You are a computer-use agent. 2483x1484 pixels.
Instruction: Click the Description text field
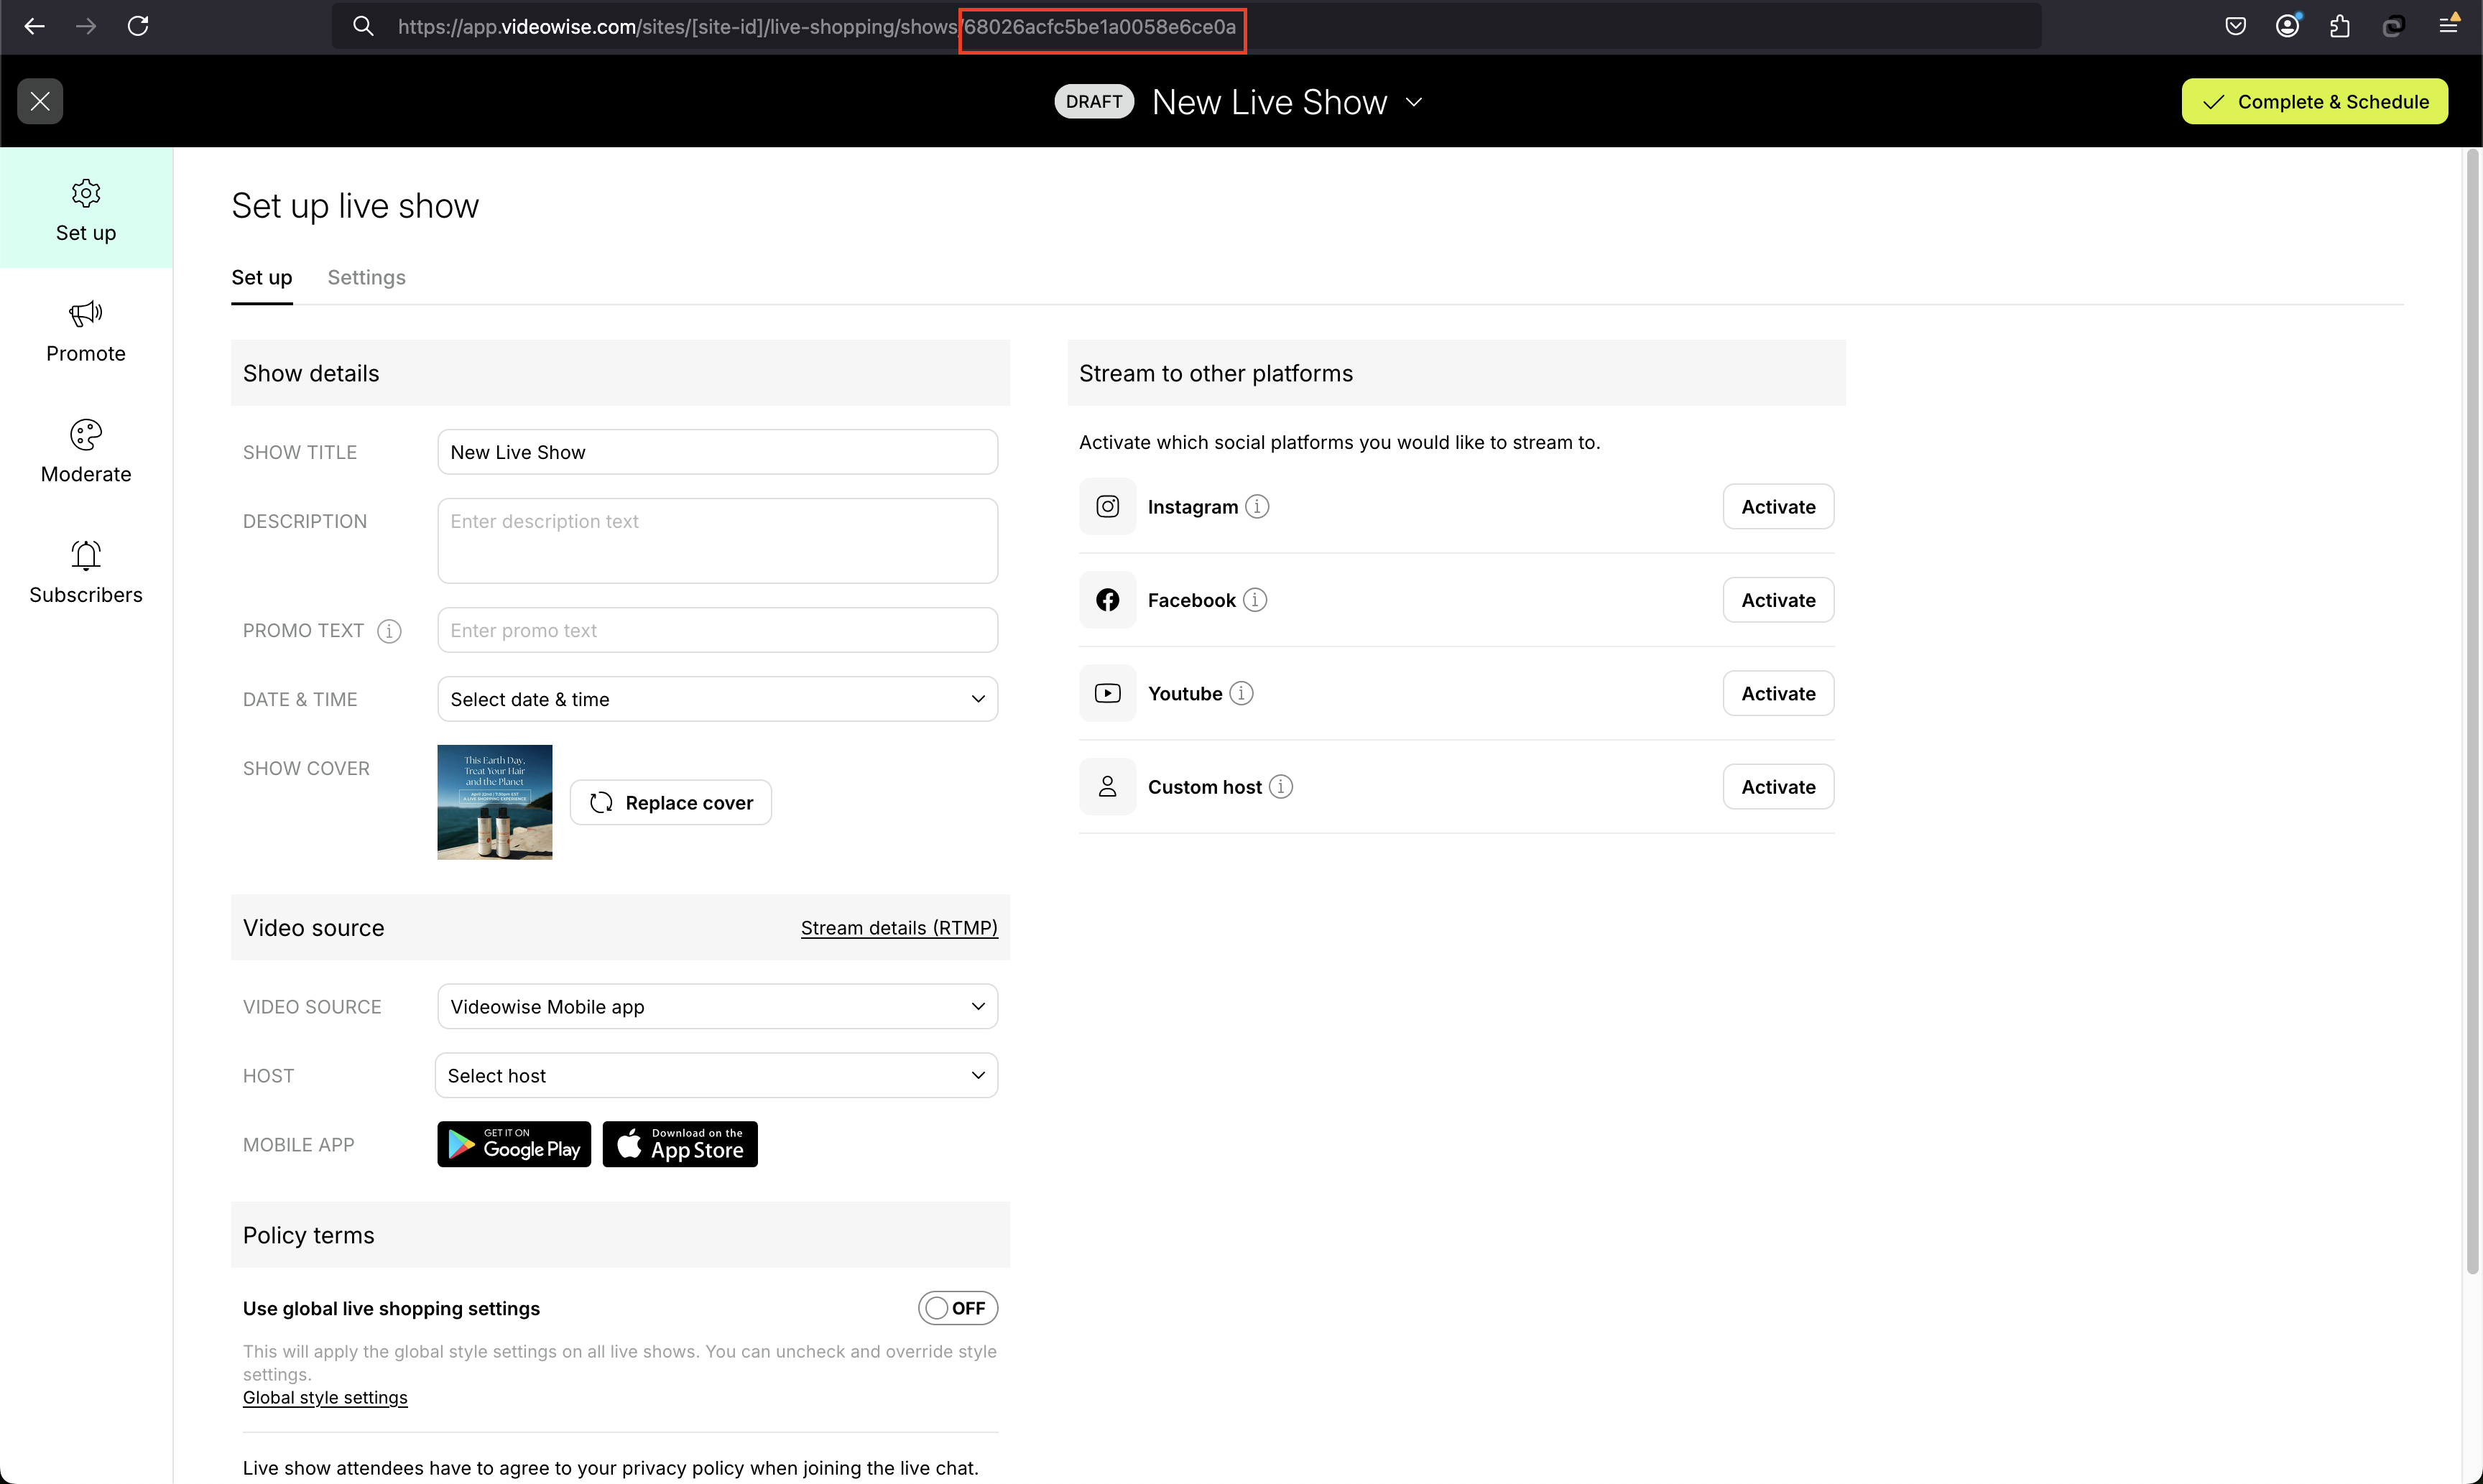click(717, 541)
